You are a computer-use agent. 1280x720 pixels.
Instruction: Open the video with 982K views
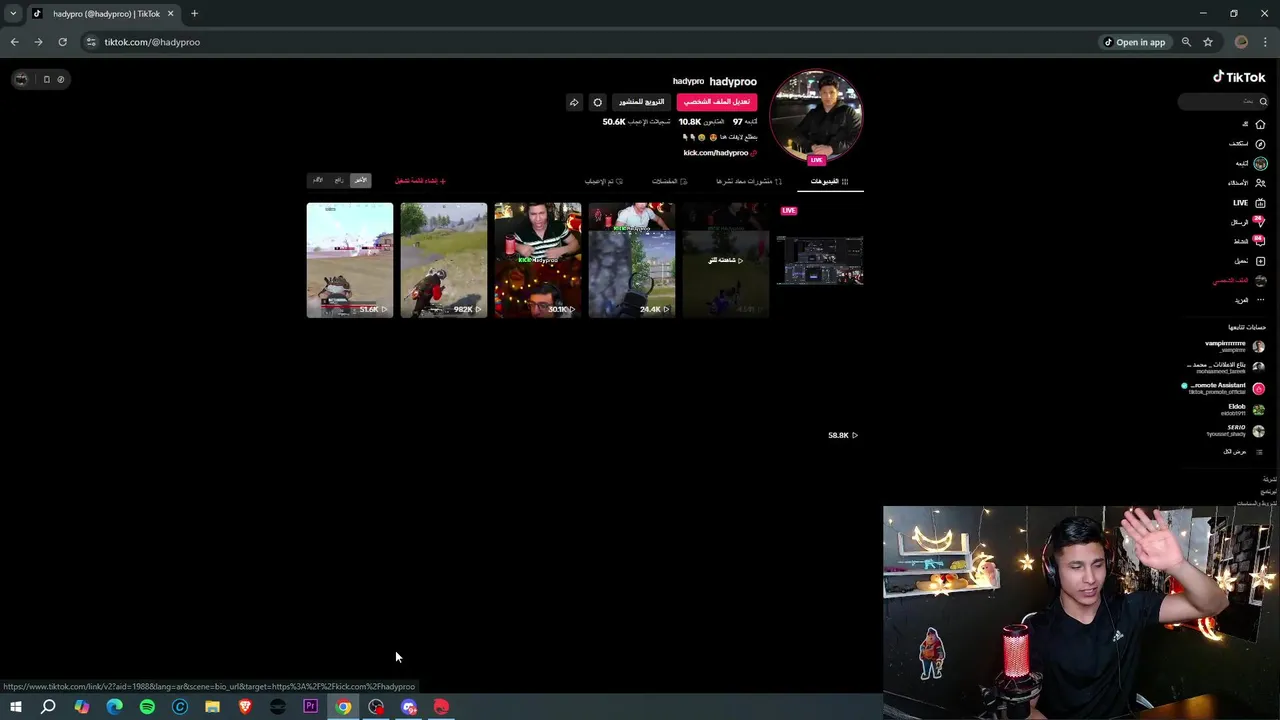444,260
